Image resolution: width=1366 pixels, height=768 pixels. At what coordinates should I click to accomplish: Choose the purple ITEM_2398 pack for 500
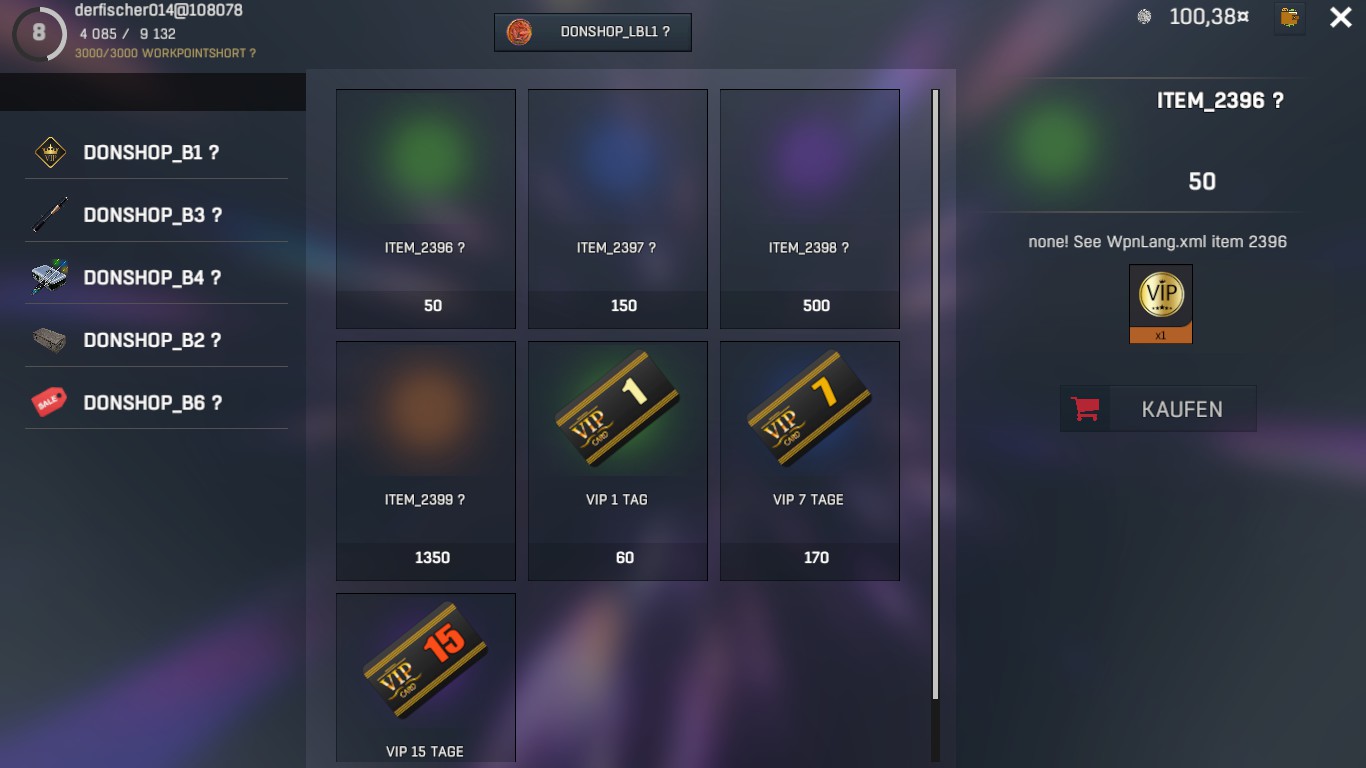pos(810,209)
